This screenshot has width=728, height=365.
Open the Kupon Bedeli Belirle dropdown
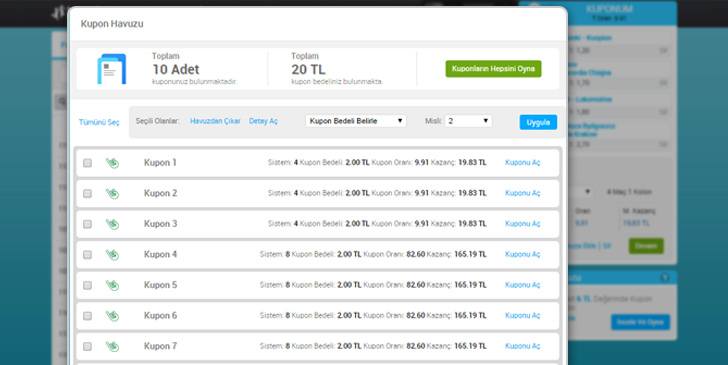pos(356,121)
